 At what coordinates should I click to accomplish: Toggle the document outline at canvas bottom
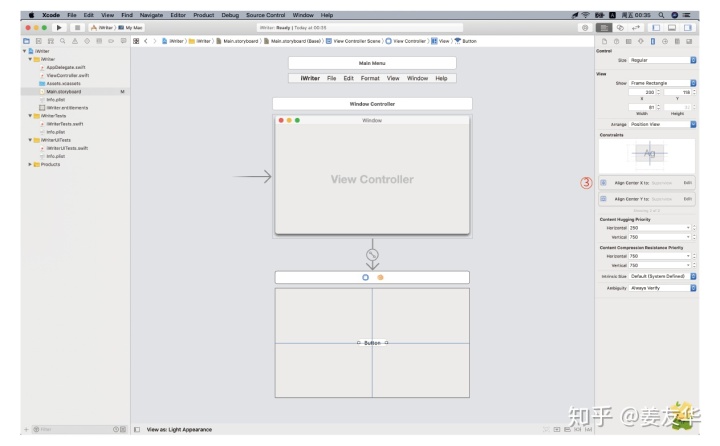(137, 429)
